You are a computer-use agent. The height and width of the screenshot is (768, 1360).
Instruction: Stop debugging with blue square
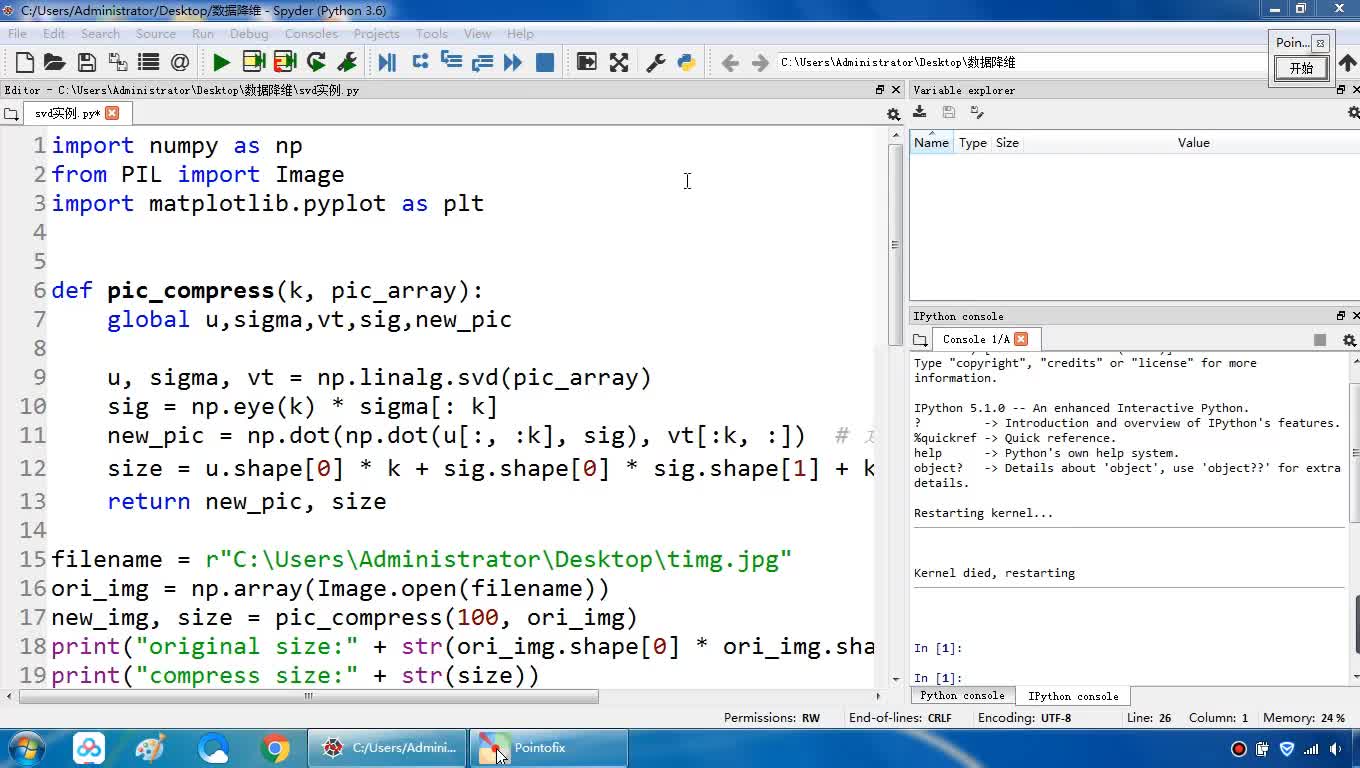pos(545,63)
